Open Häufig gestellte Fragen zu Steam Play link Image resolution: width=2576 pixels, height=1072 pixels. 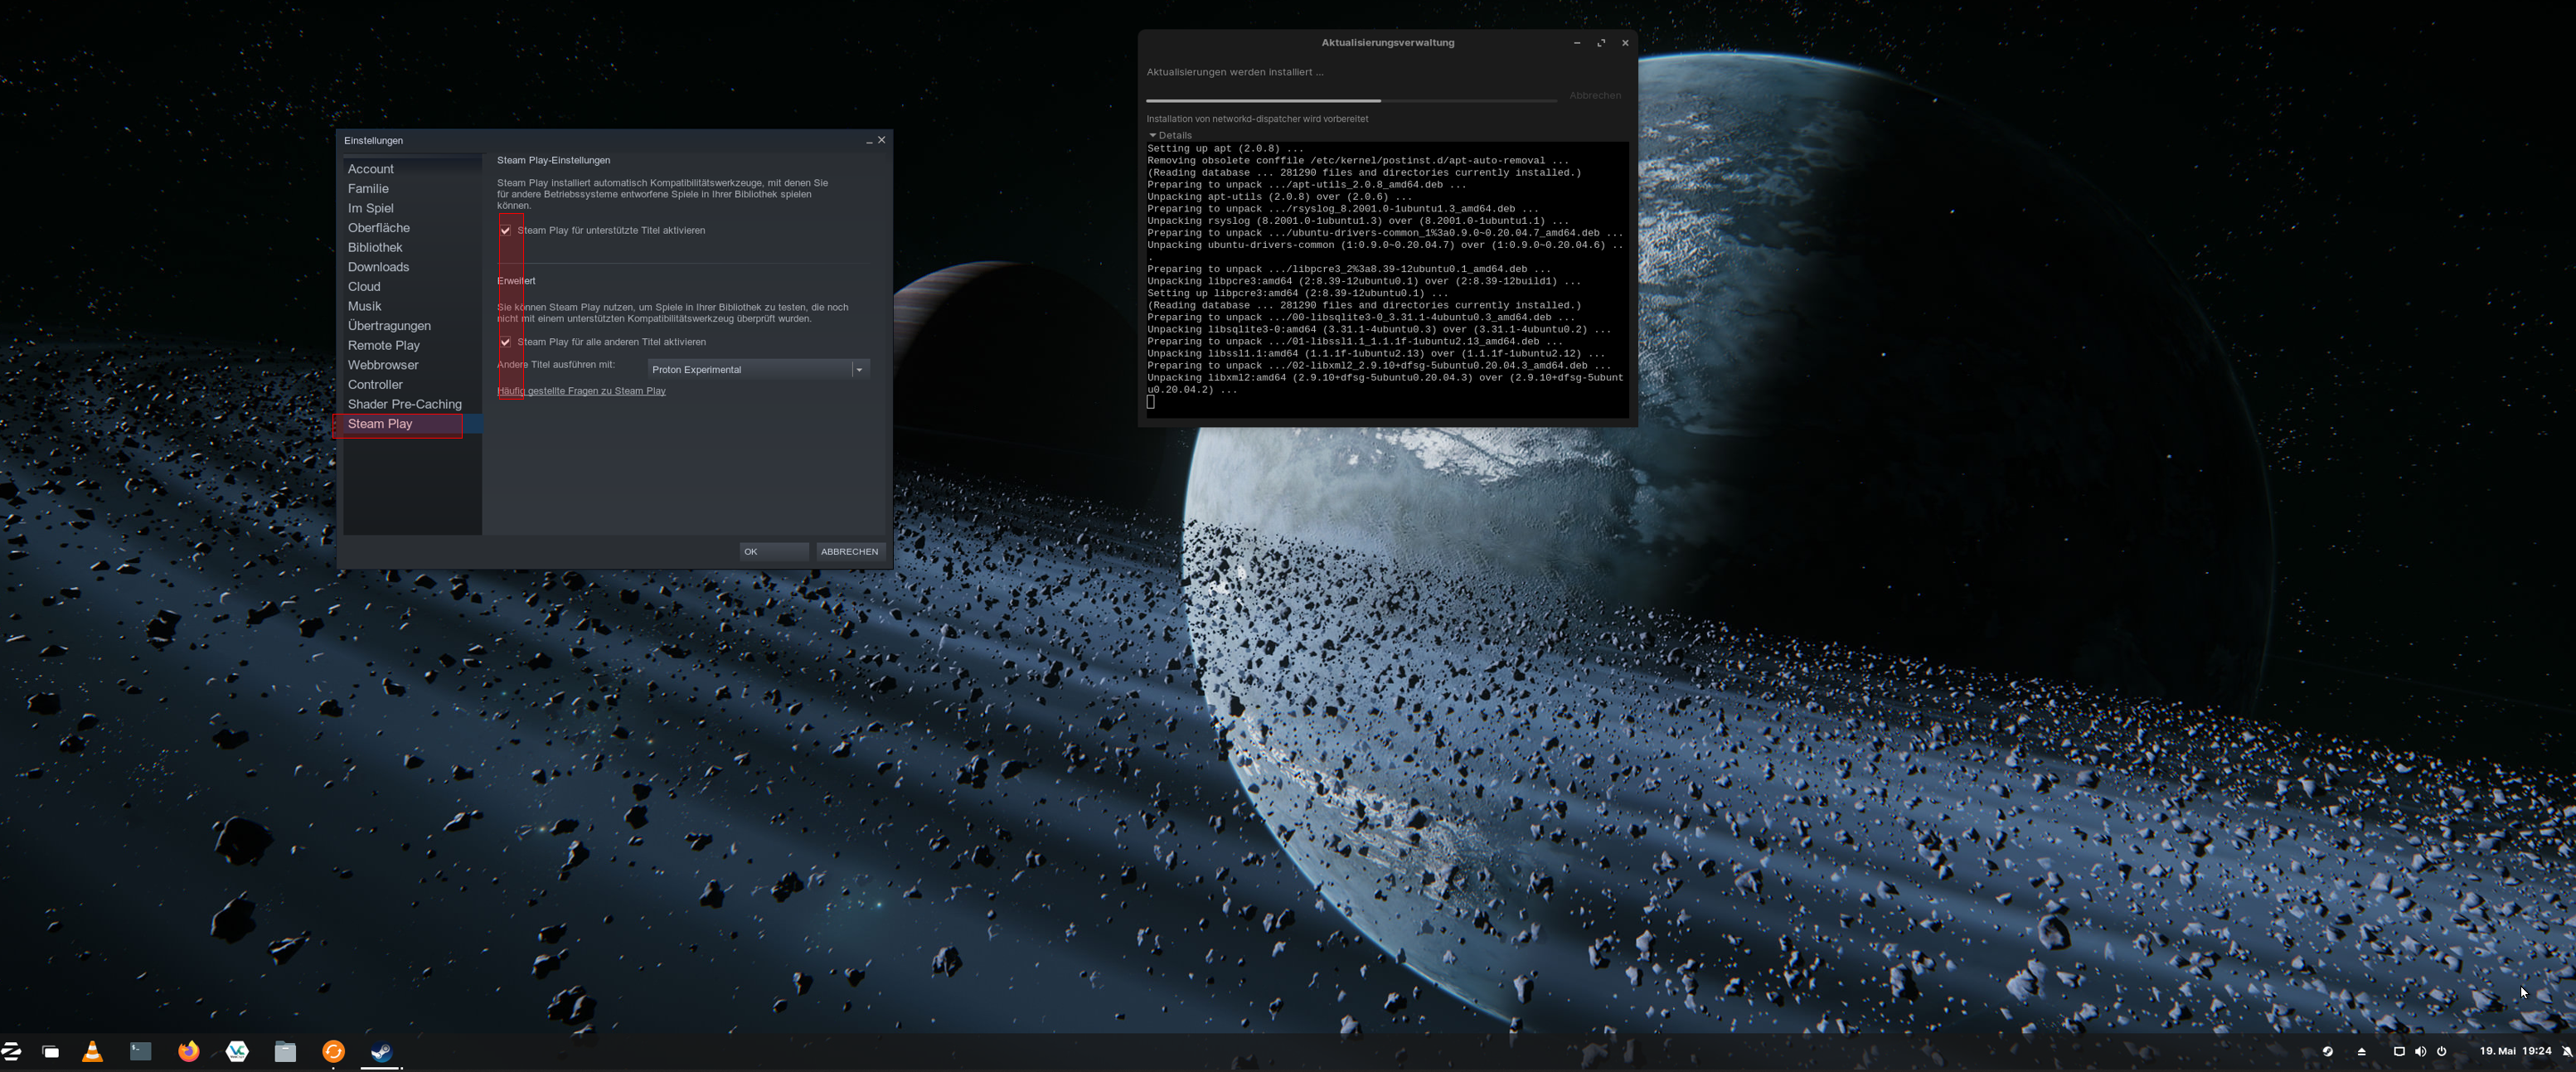581,391
